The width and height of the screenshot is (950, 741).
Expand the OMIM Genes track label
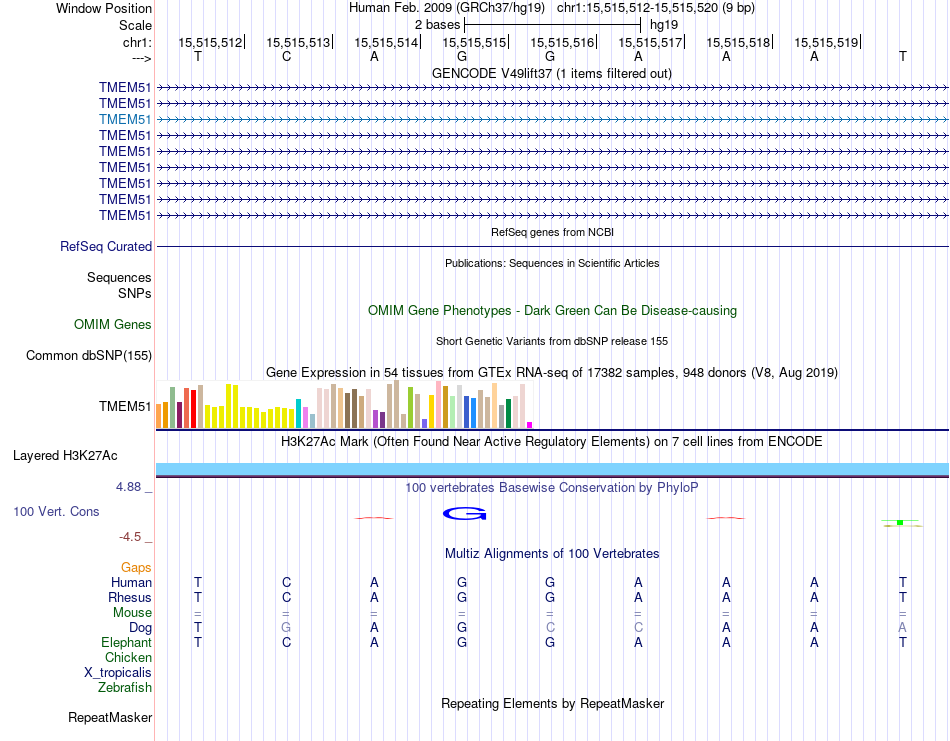coord(113,324)
